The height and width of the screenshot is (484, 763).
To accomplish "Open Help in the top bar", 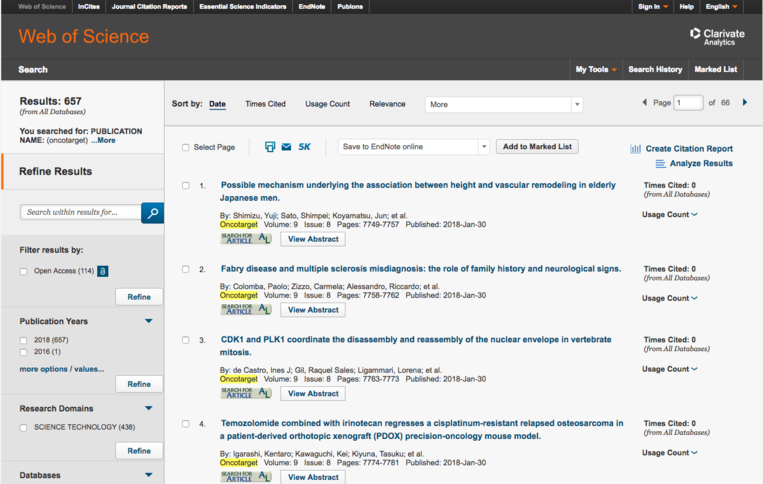I will (687, 7).
